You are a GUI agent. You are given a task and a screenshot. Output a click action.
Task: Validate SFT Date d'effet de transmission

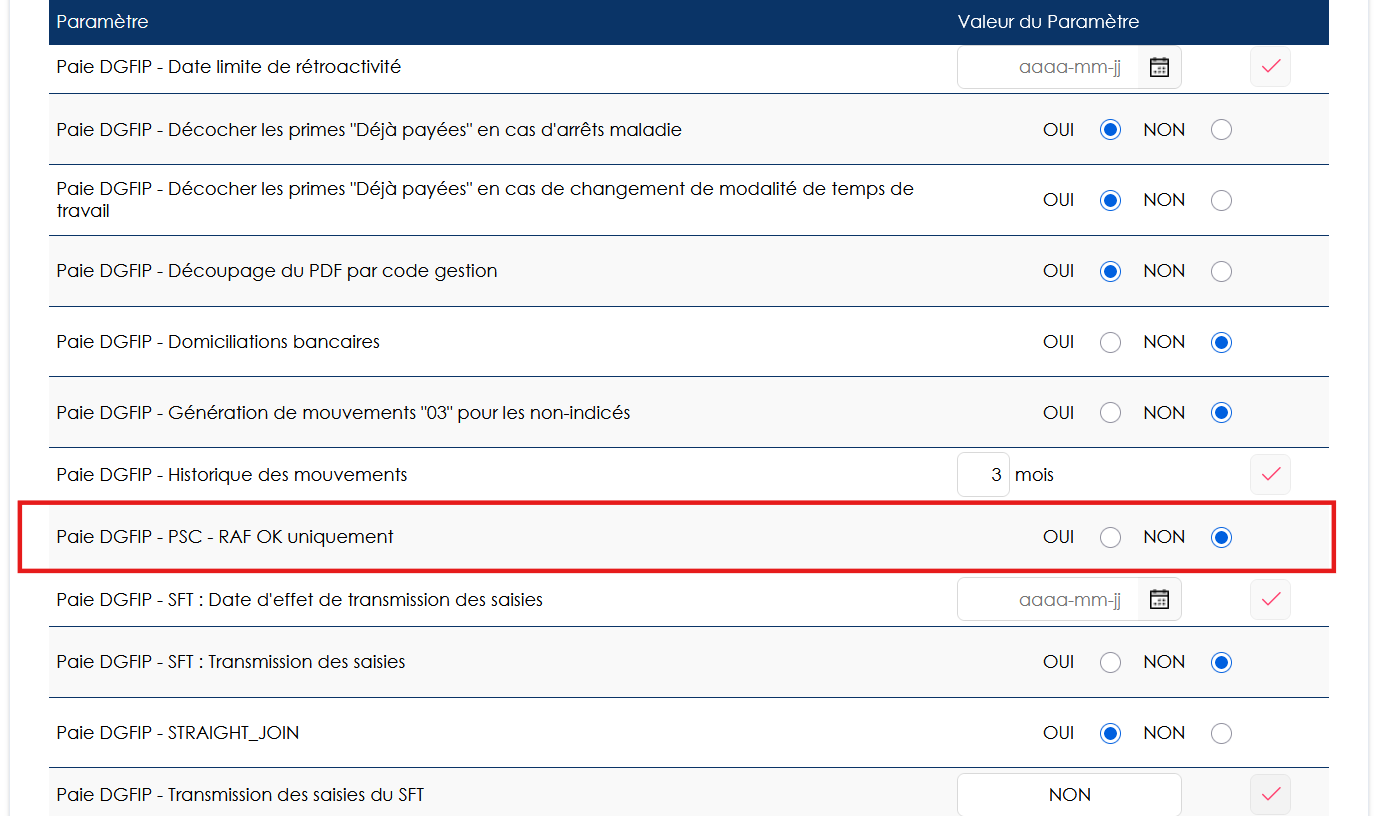coord(1270,599)
